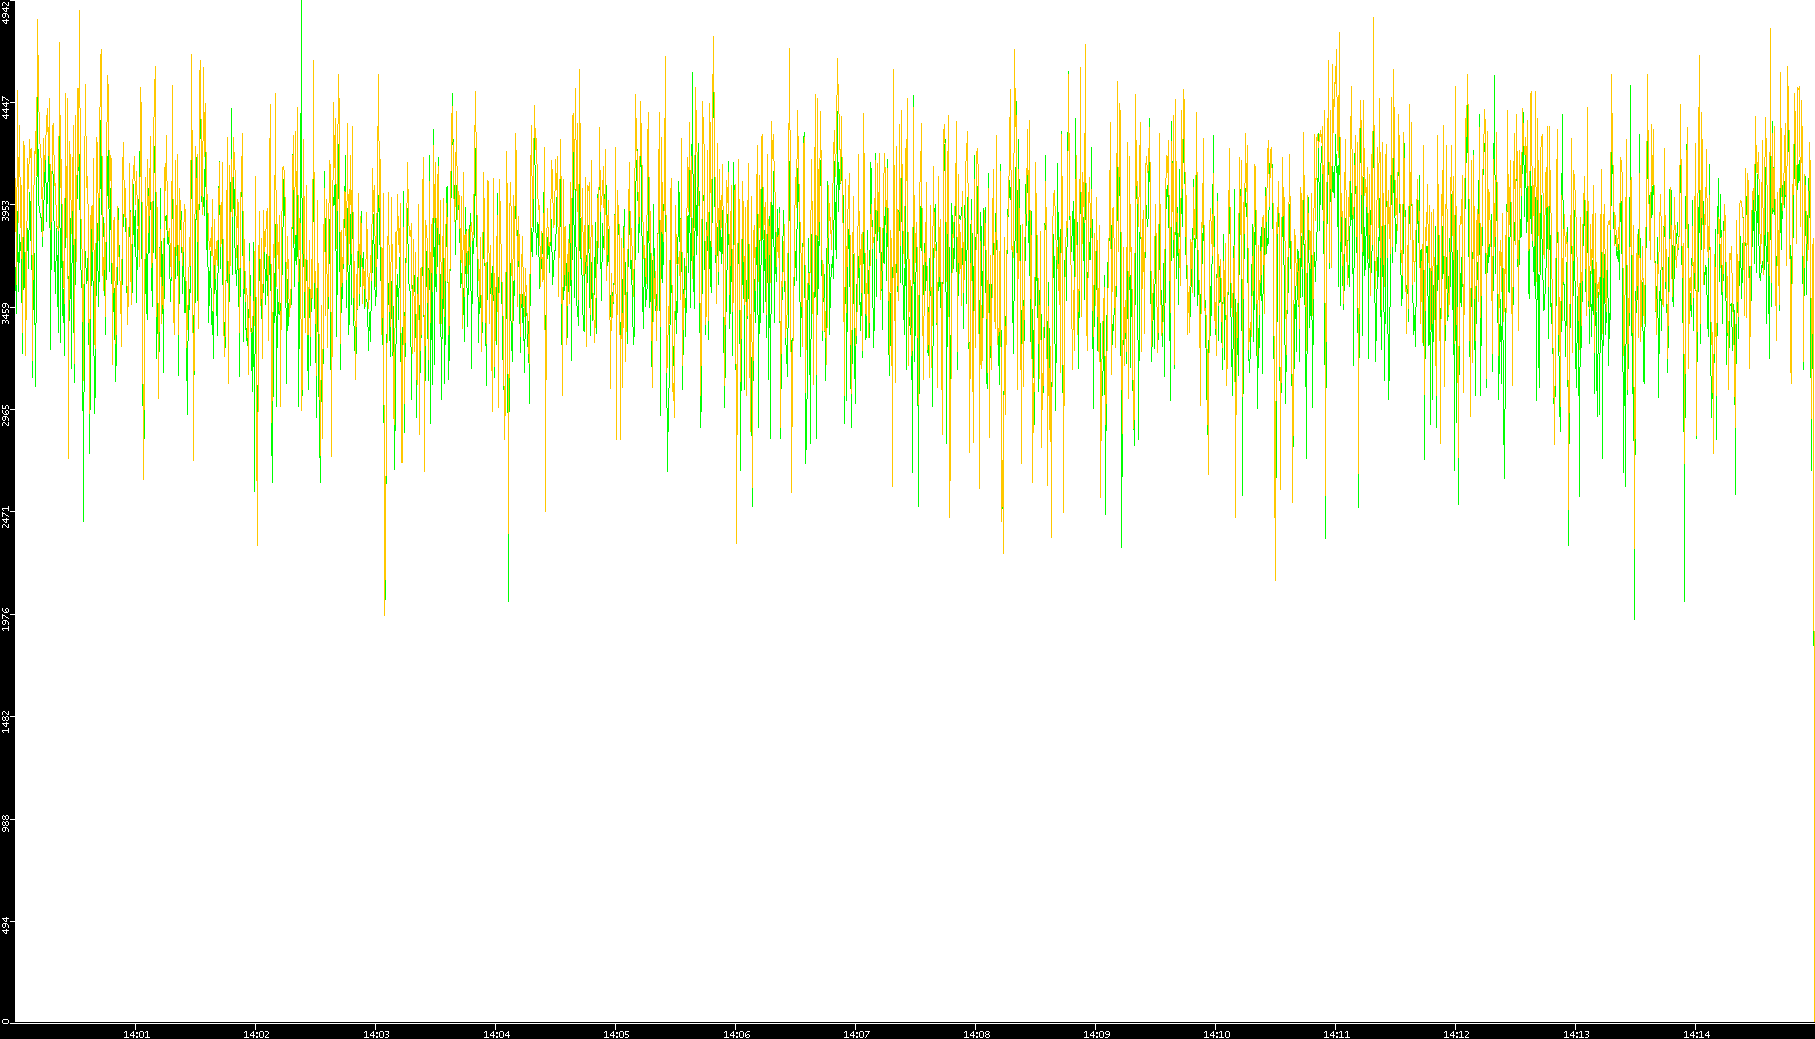Image resolution: width=1815 pixels, height=1039 pixels.
Task: Select the 3953 vertical axis label
Action: (6, 211)
